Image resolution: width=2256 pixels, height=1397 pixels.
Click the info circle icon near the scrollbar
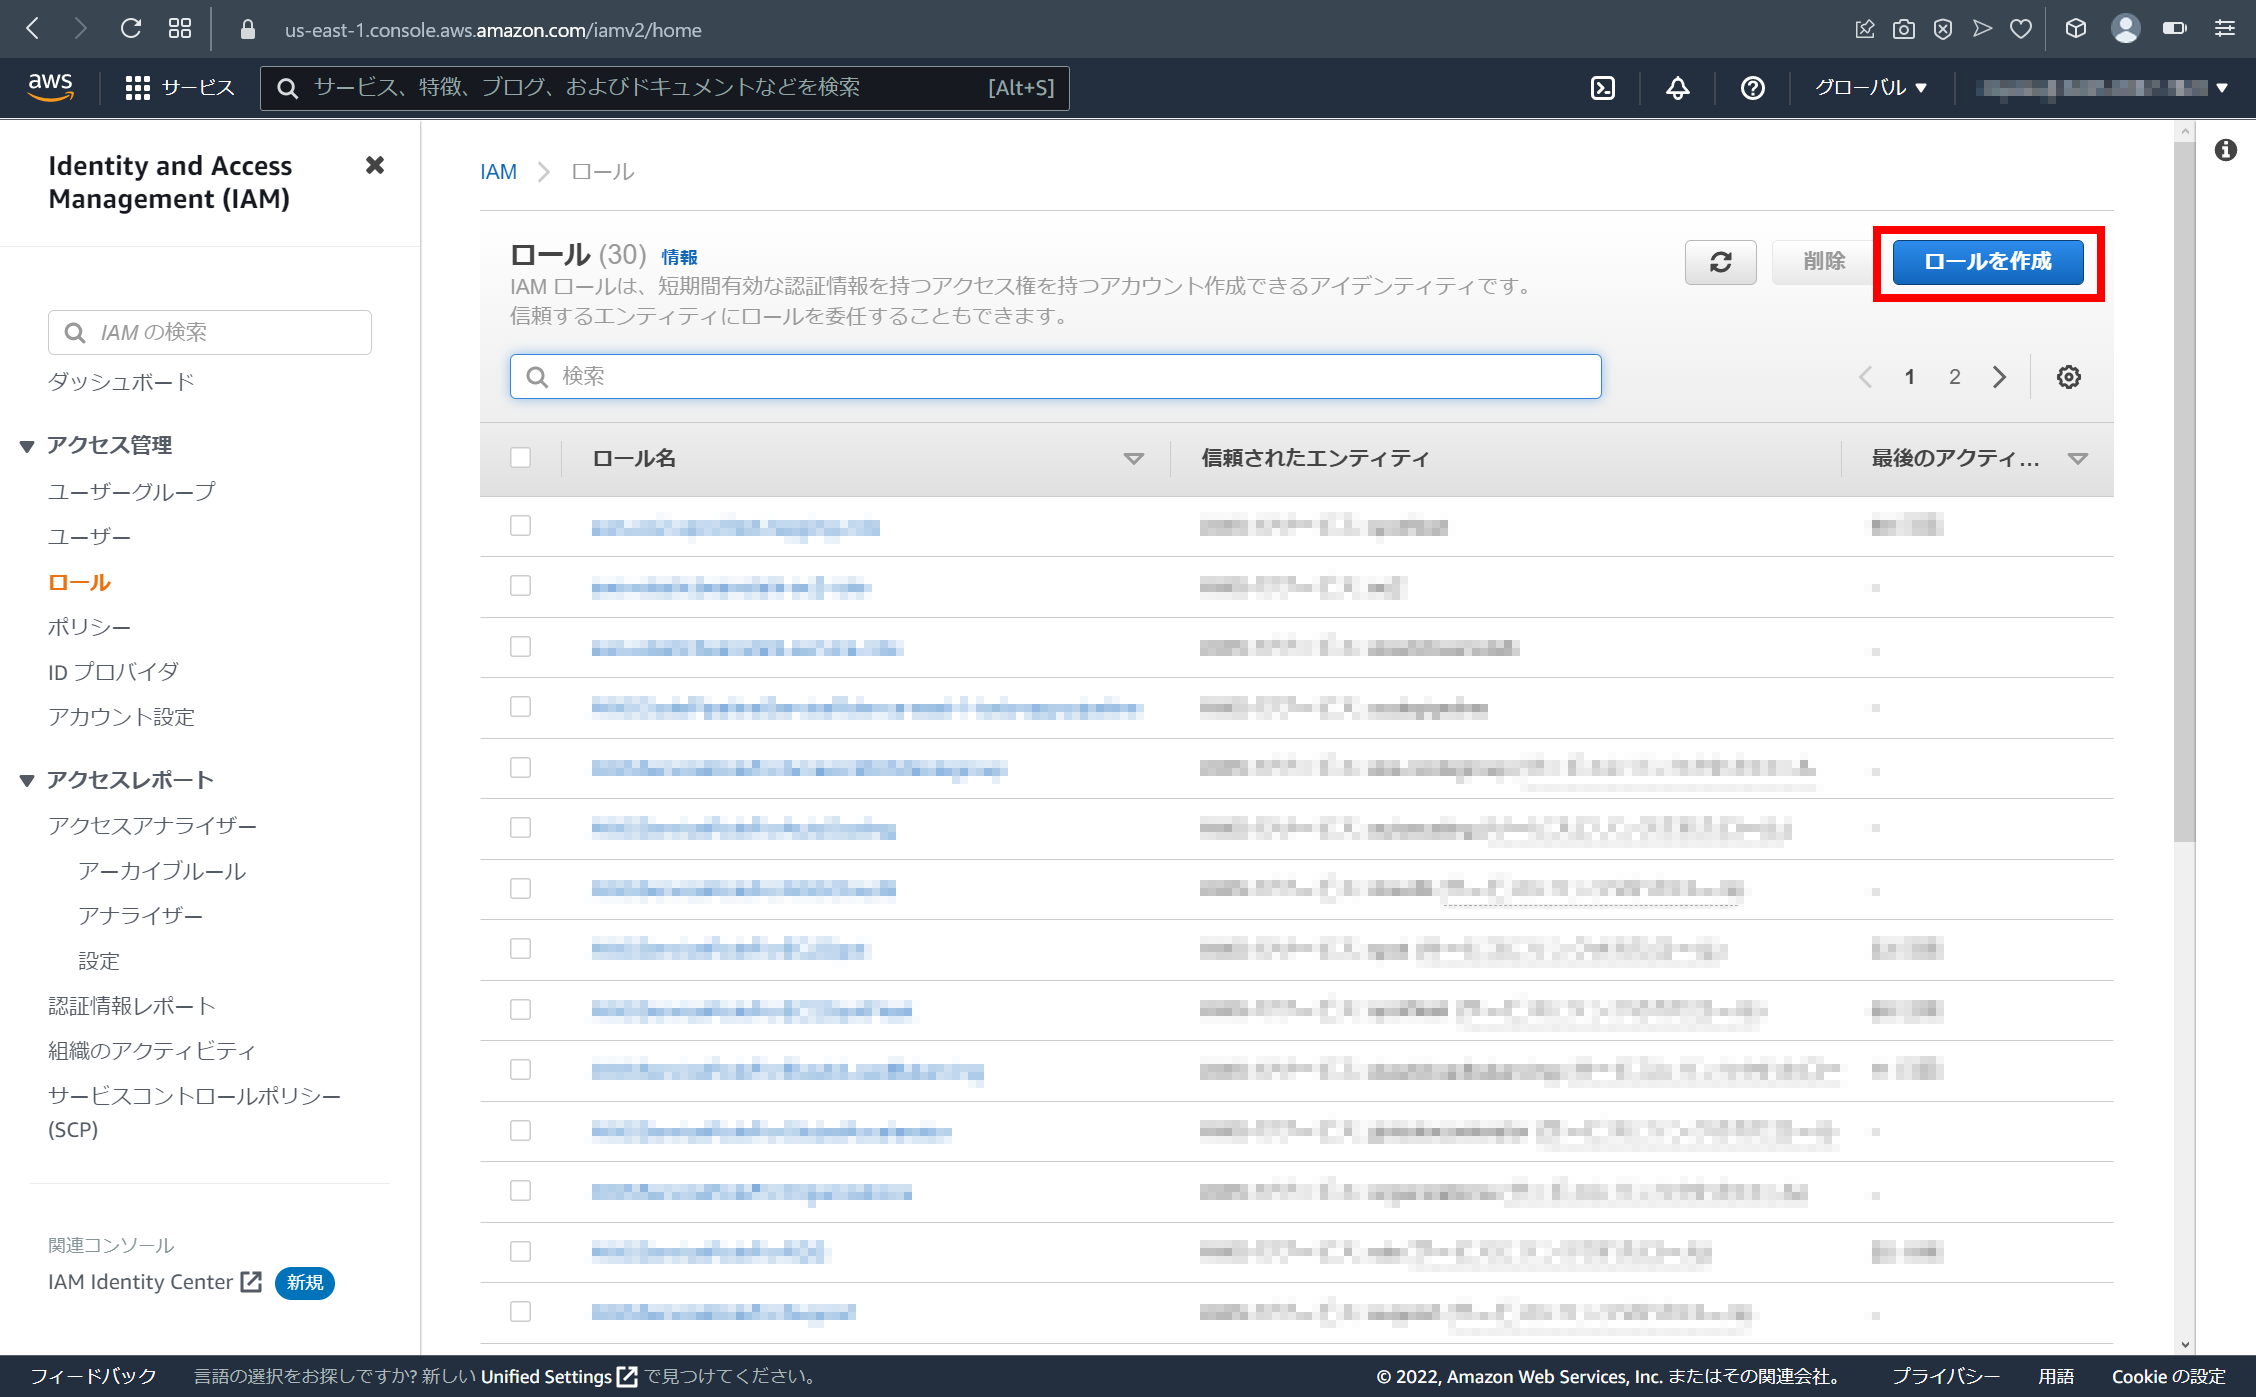[2227, 149]
